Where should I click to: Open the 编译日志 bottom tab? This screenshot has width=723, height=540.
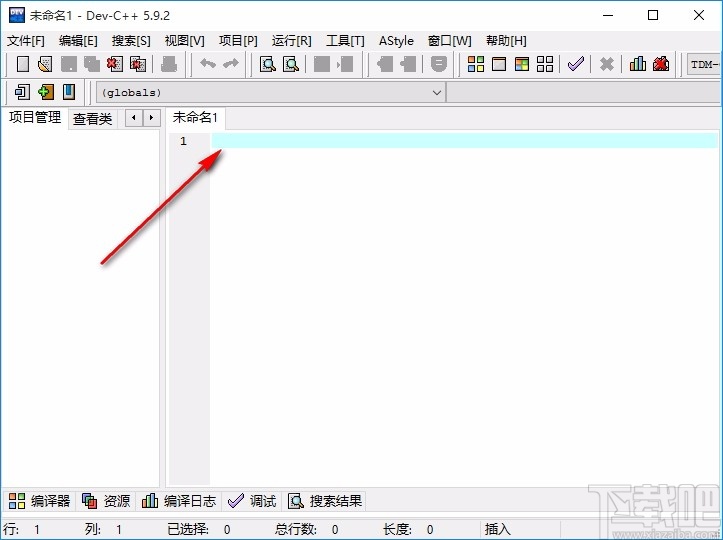(x=178, y=501)
